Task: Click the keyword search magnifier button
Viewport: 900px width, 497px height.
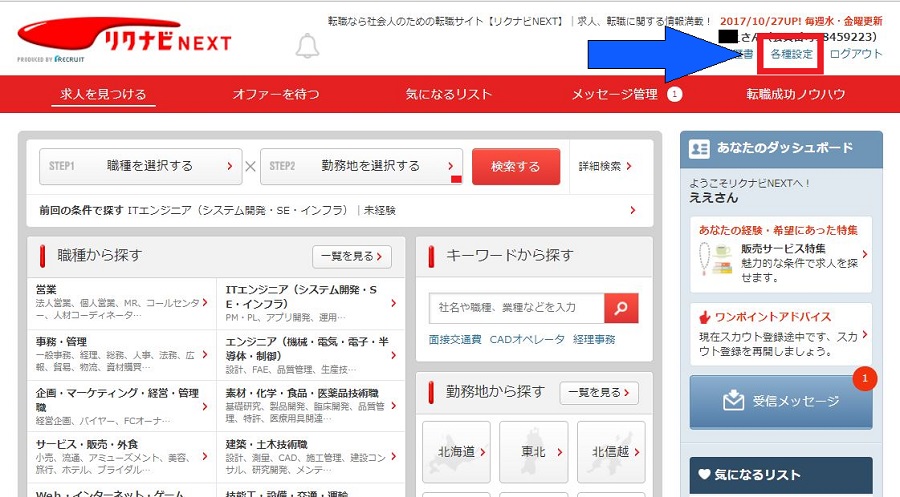Action: 621,308
